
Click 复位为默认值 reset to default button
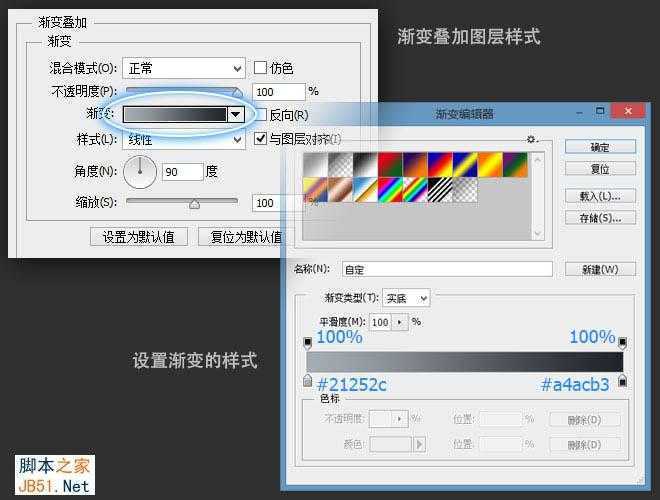tap(246, 237)
